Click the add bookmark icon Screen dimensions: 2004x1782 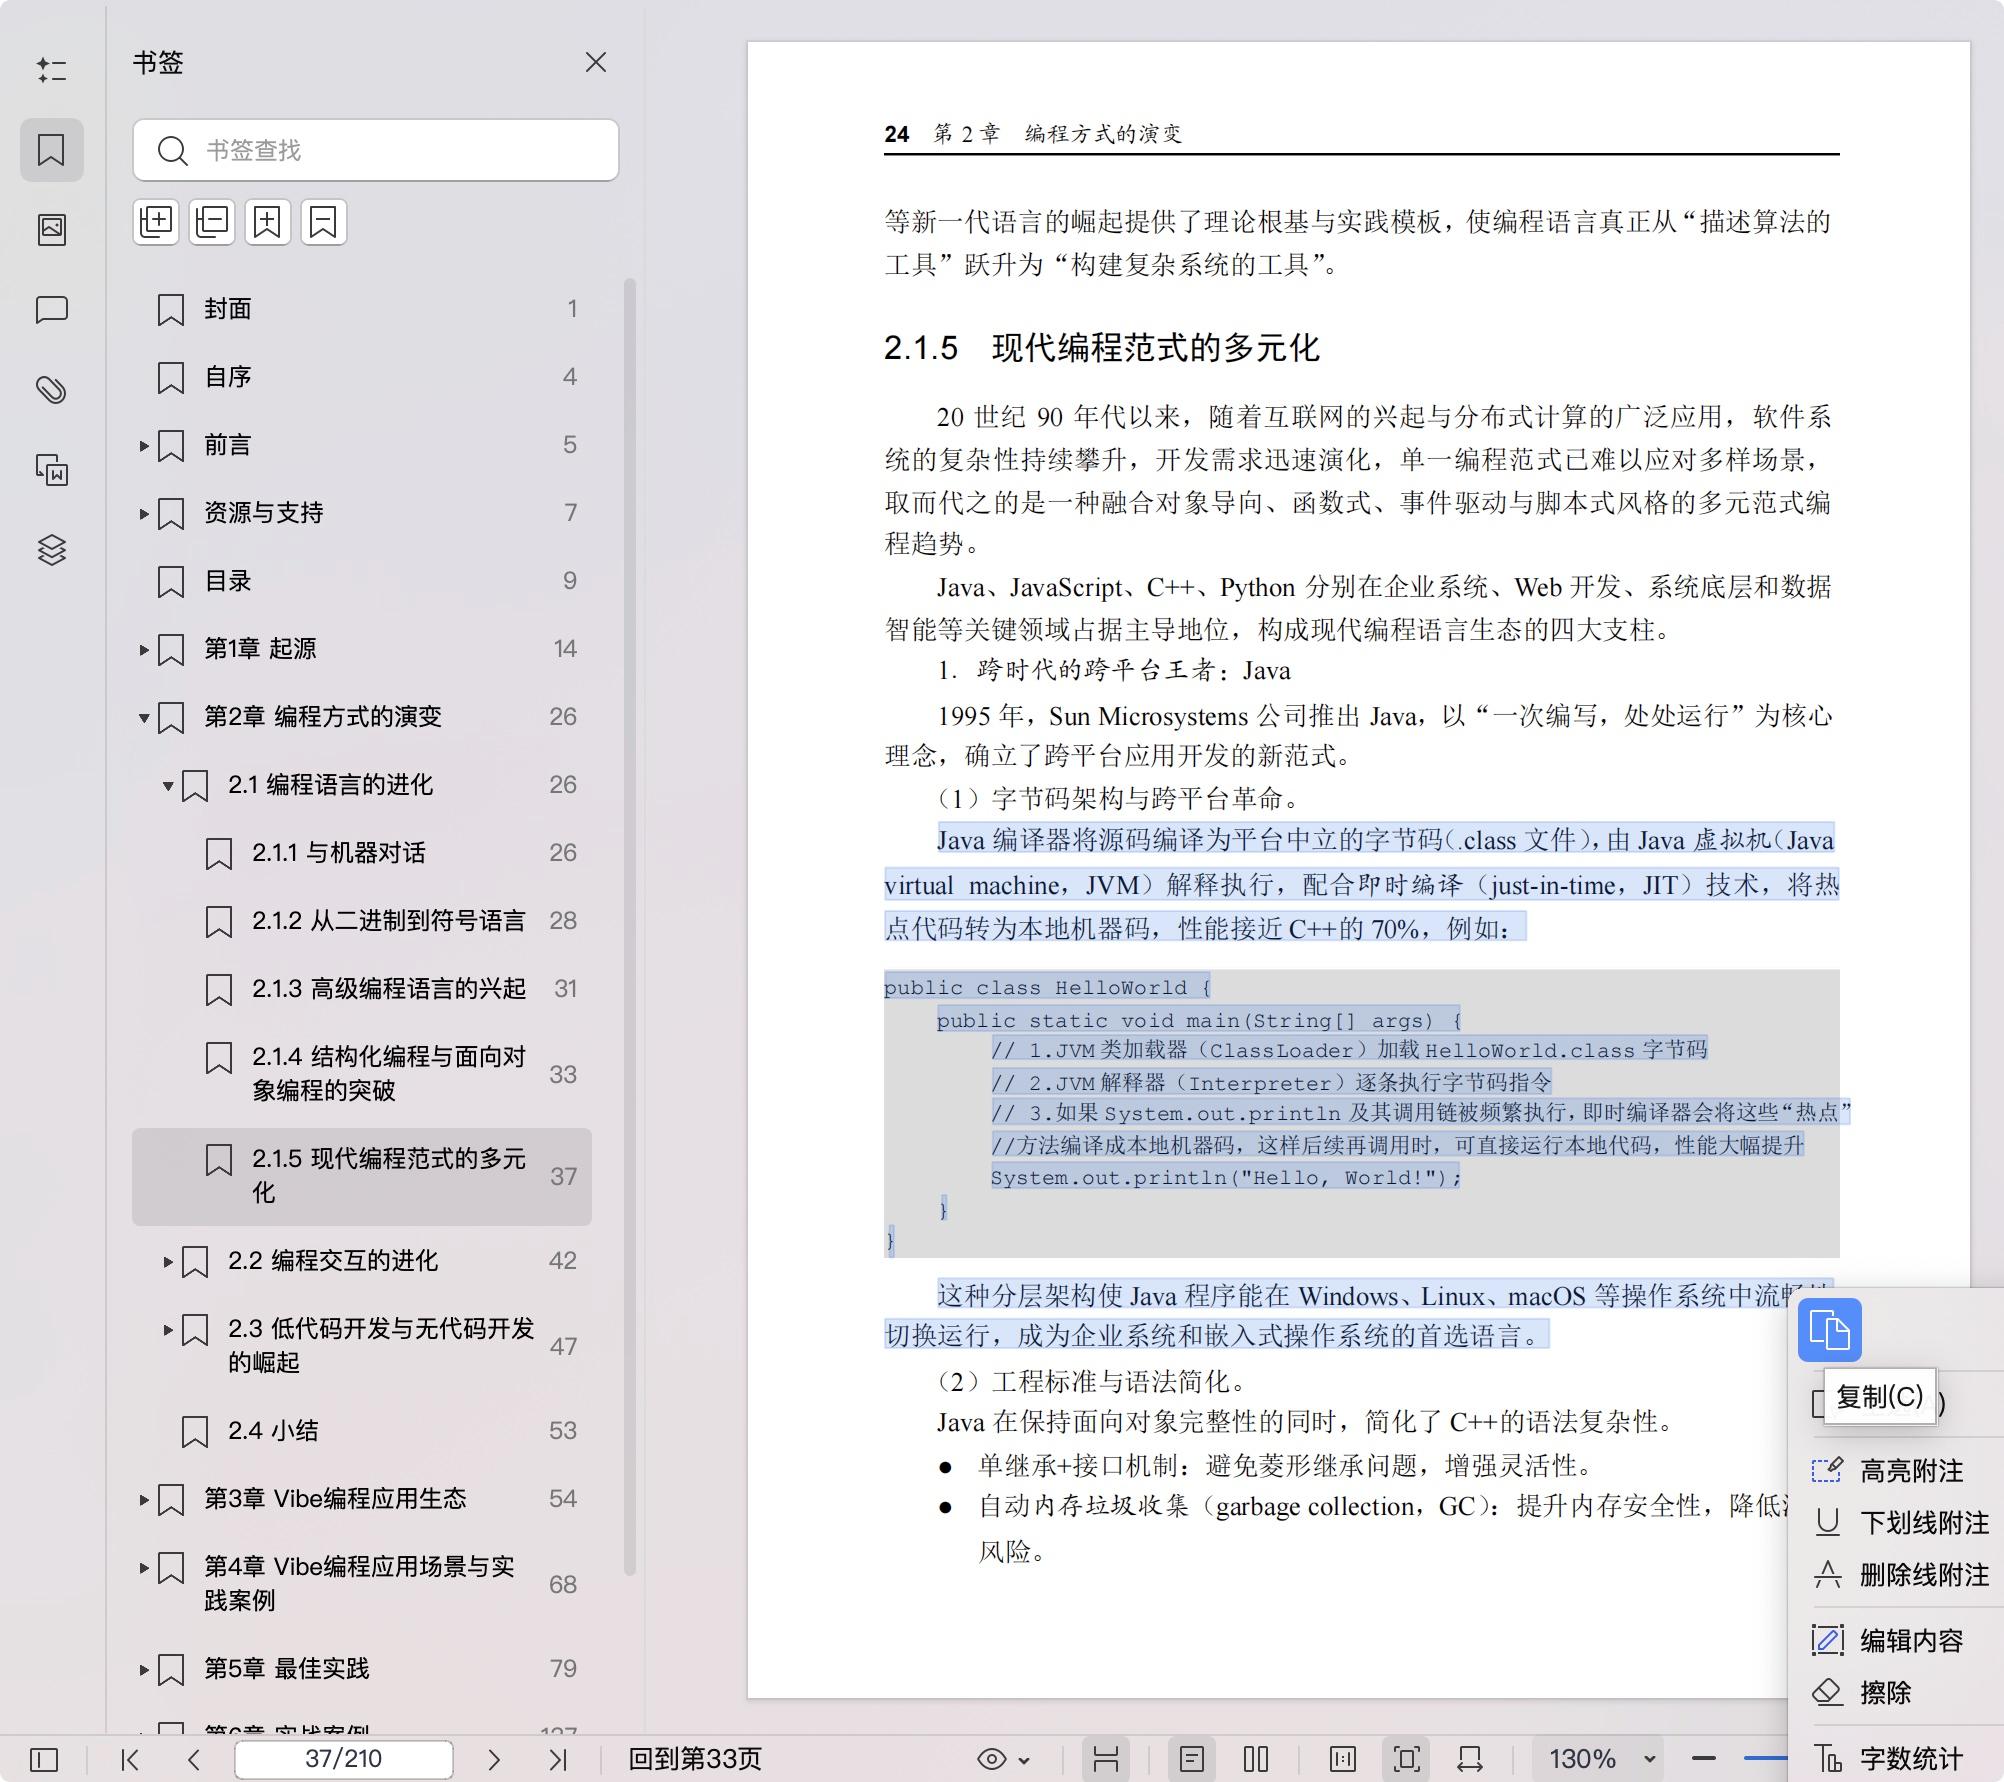[267, 221]
